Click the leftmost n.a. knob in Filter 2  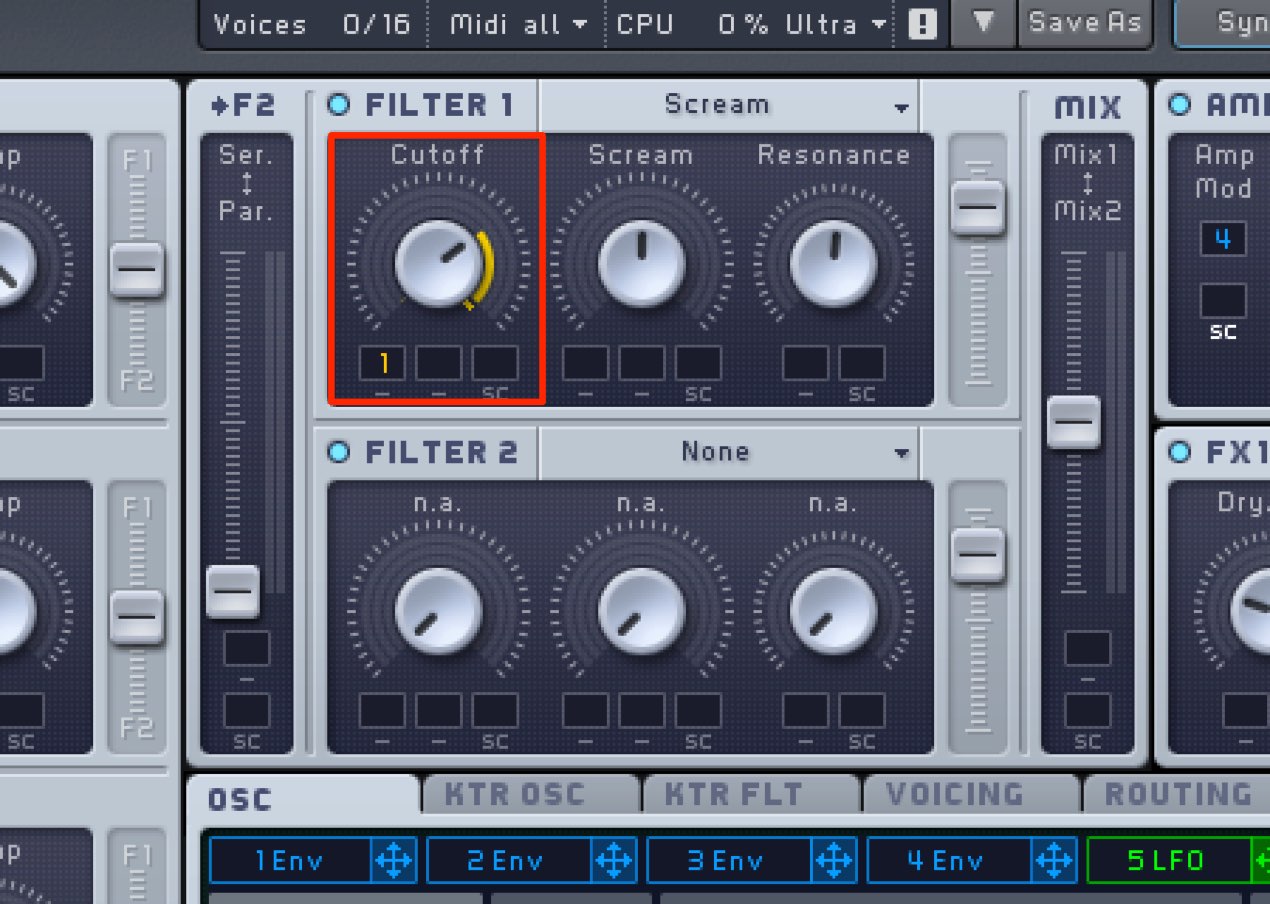tap(439, 610)
